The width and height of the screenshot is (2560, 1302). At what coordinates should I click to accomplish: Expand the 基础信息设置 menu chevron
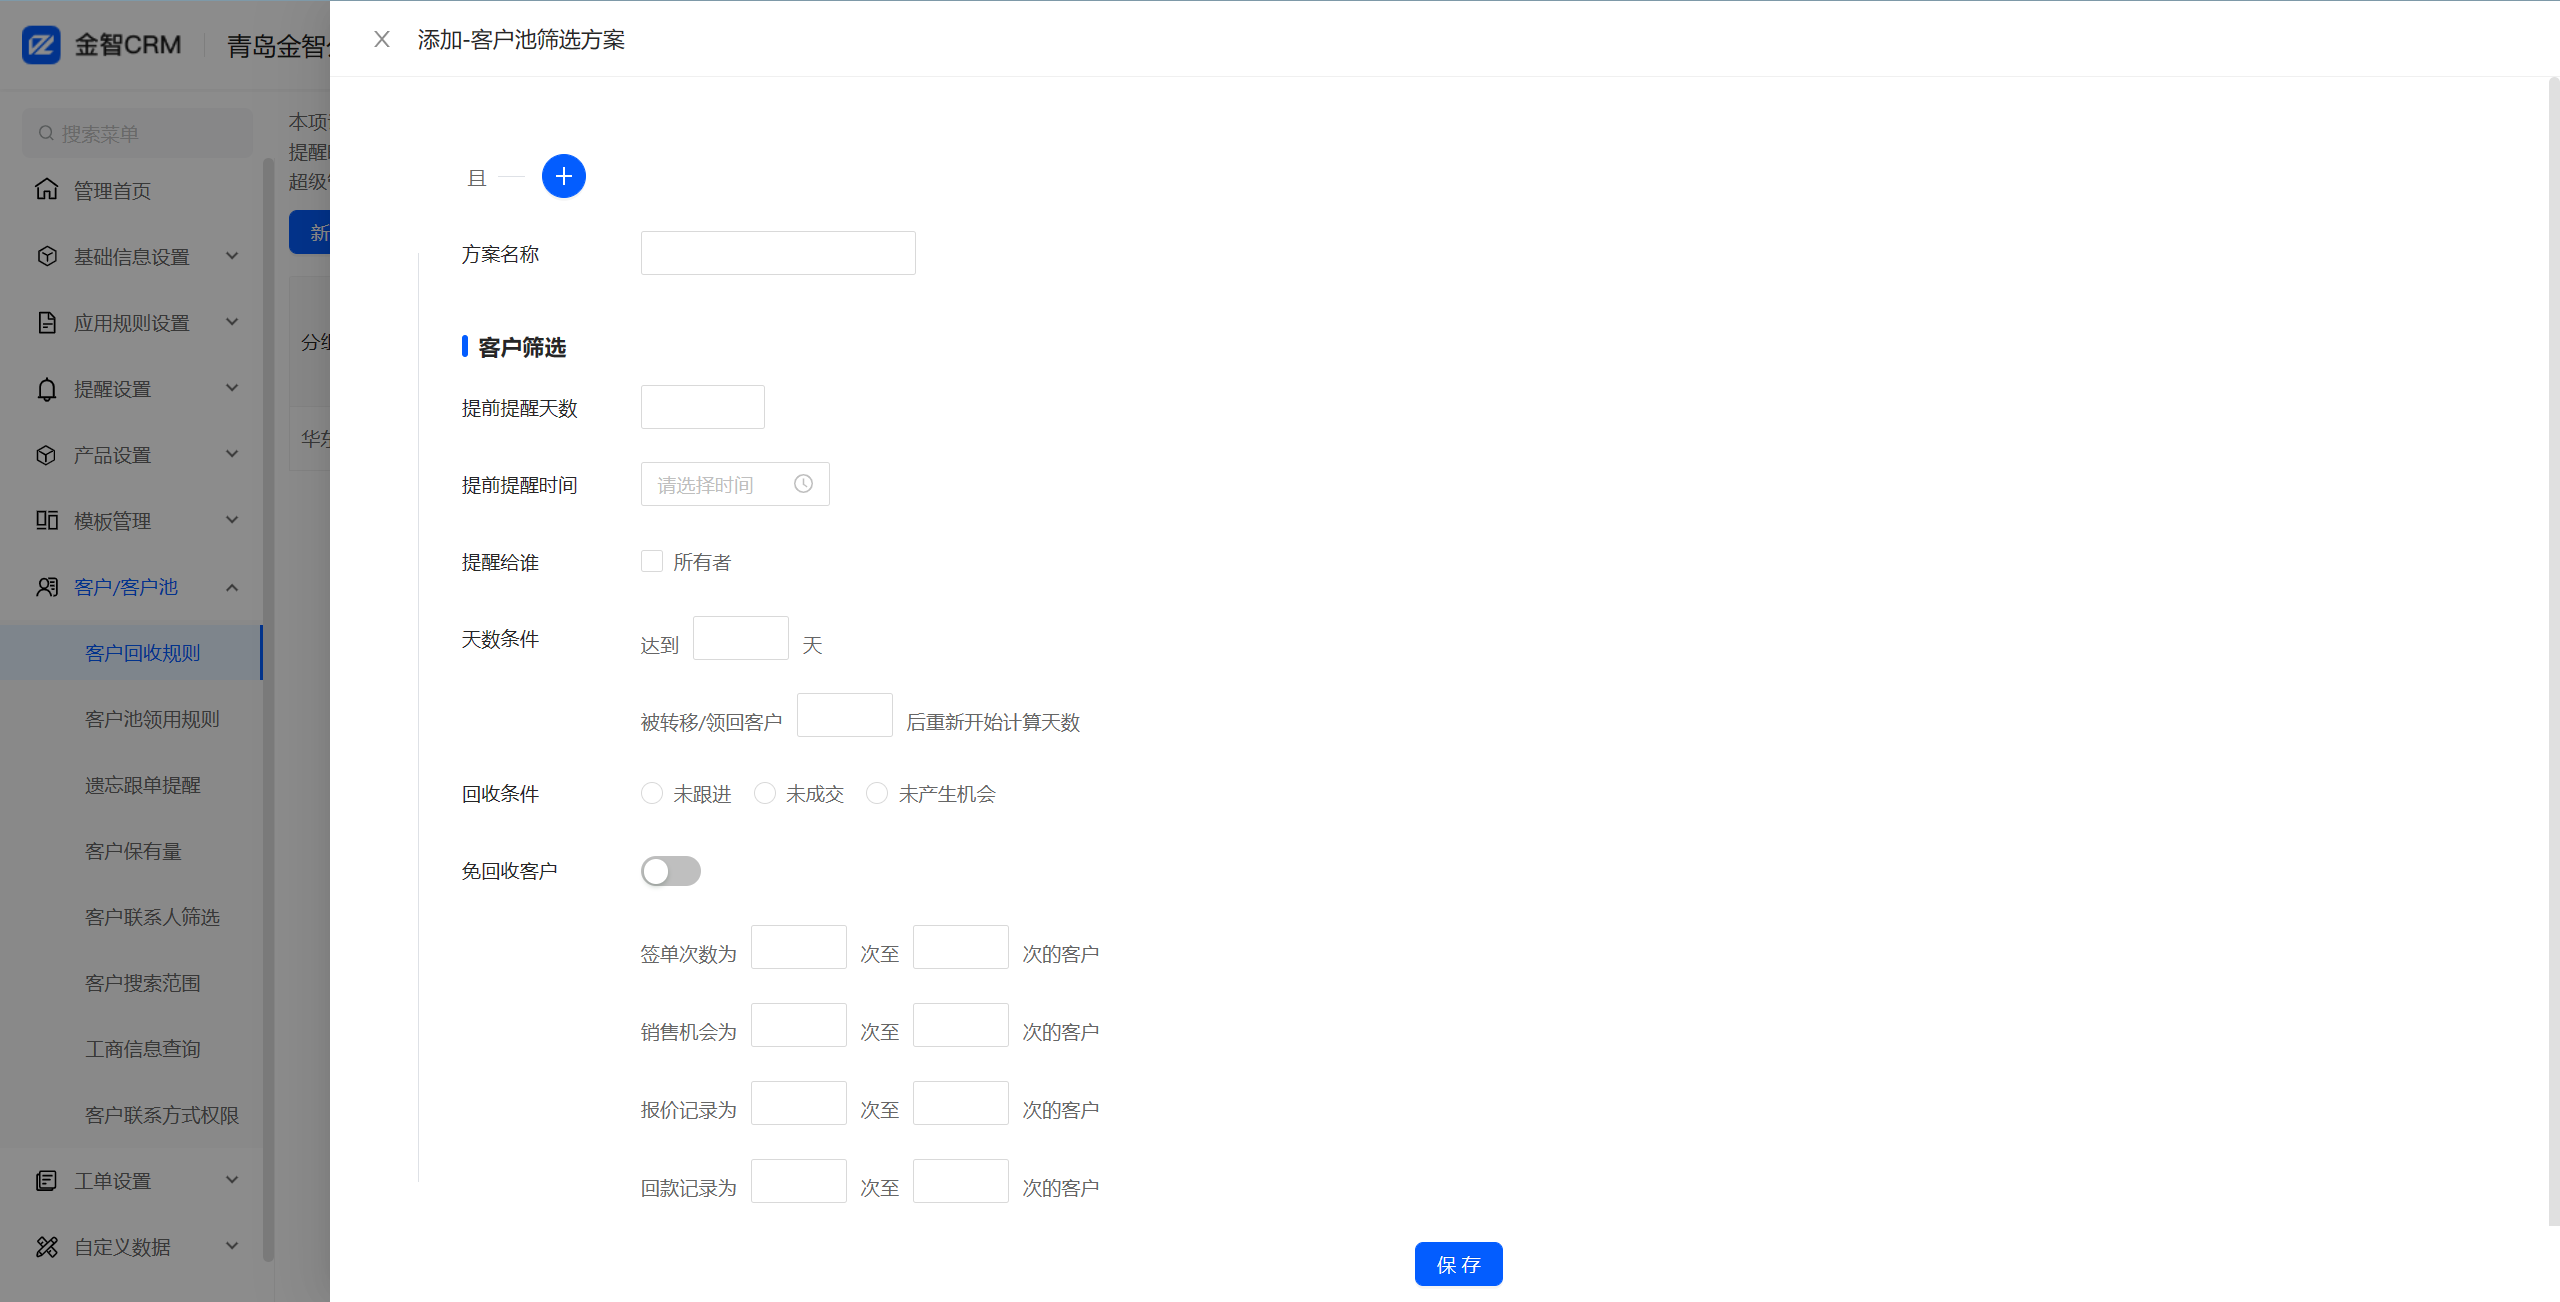(x=232, y=256)
